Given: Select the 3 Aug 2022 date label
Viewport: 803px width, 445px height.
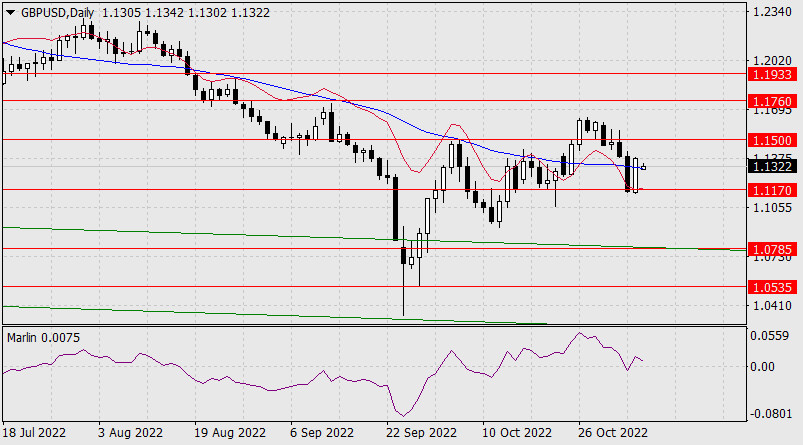Looking at the screenshot, I should click(x=130, y=433).
